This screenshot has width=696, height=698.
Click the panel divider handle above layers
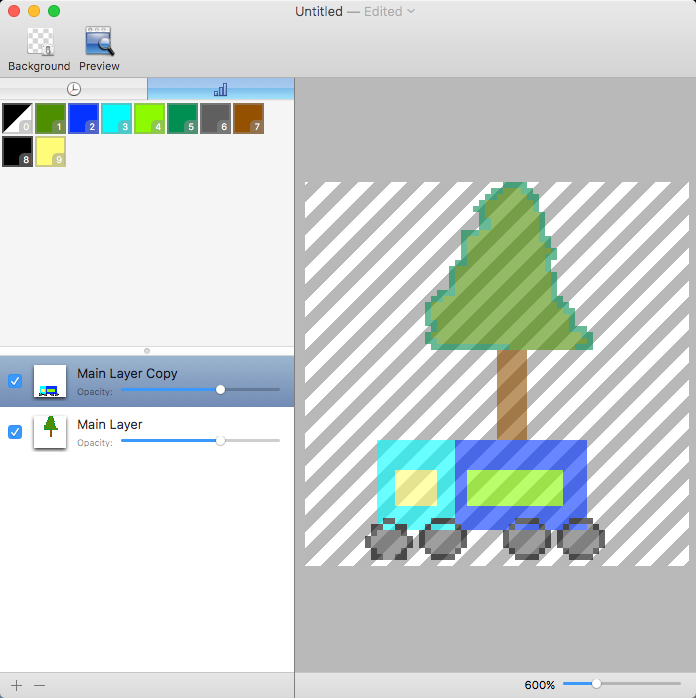tap(147, 351)
